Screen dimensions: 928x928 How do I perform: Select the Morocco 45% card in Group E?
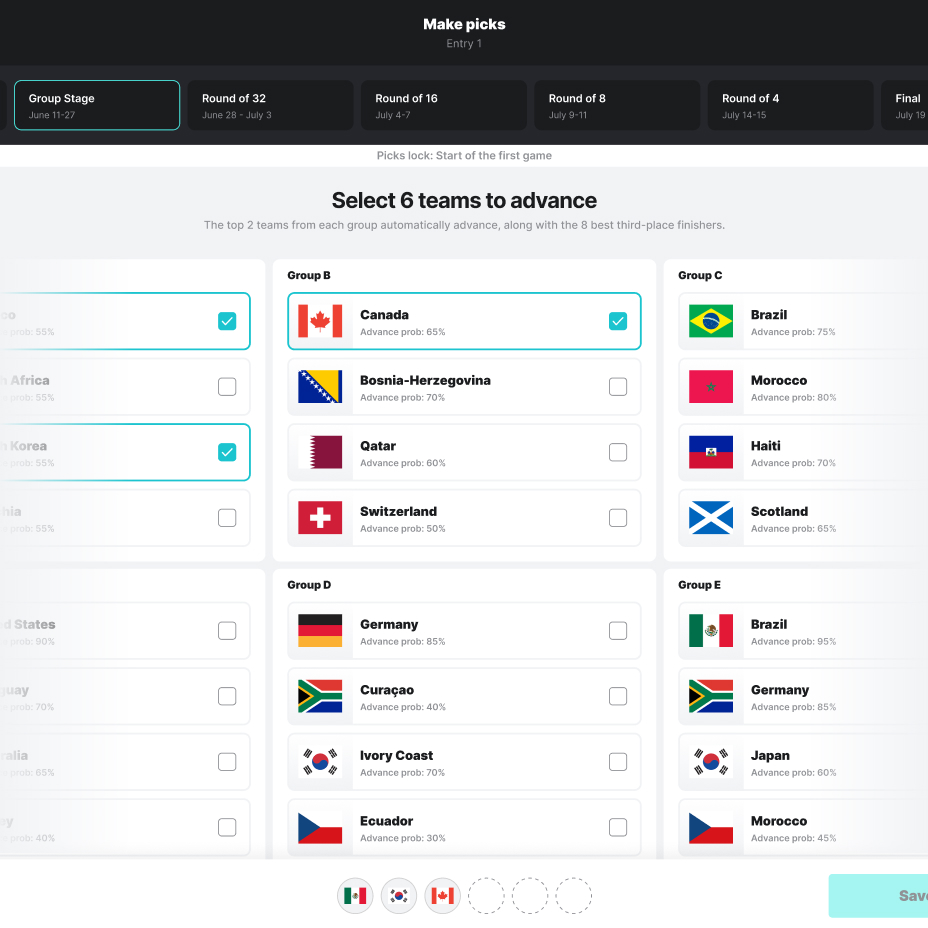pyautogui.click(x=803, y=827)
